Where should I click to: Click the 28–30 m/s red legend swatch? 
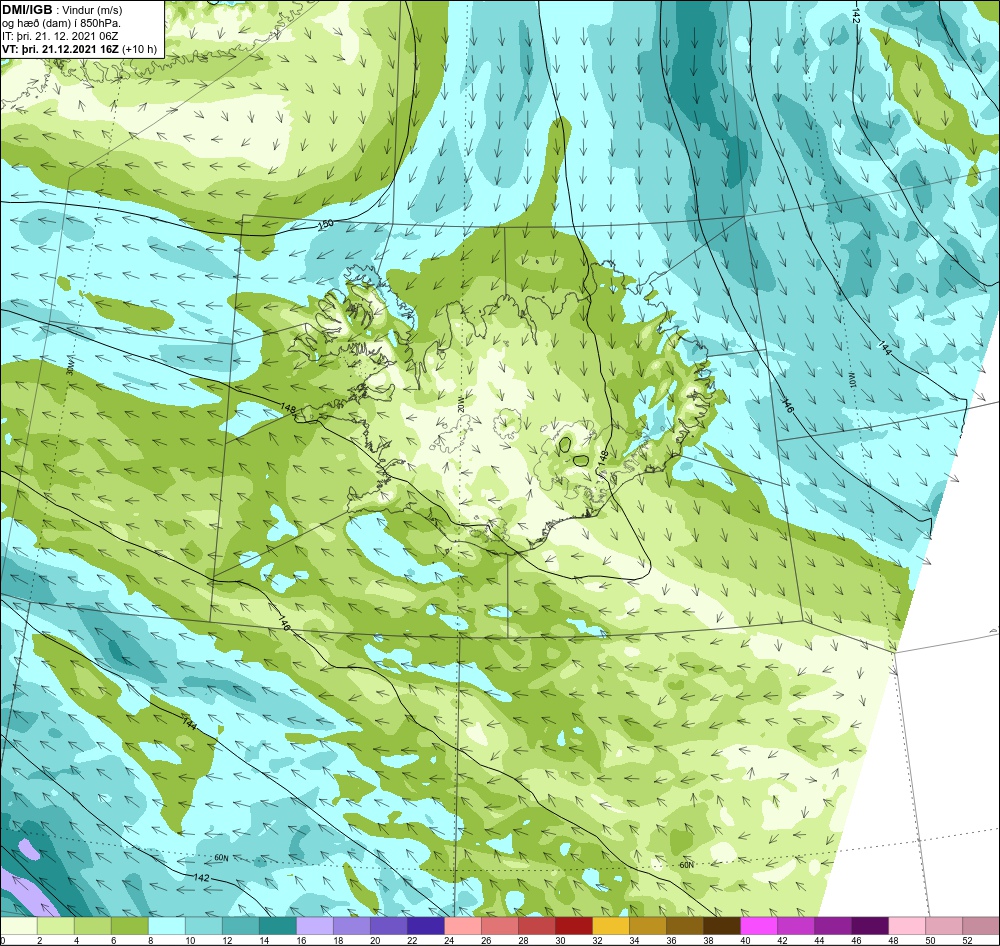point(537,926)
